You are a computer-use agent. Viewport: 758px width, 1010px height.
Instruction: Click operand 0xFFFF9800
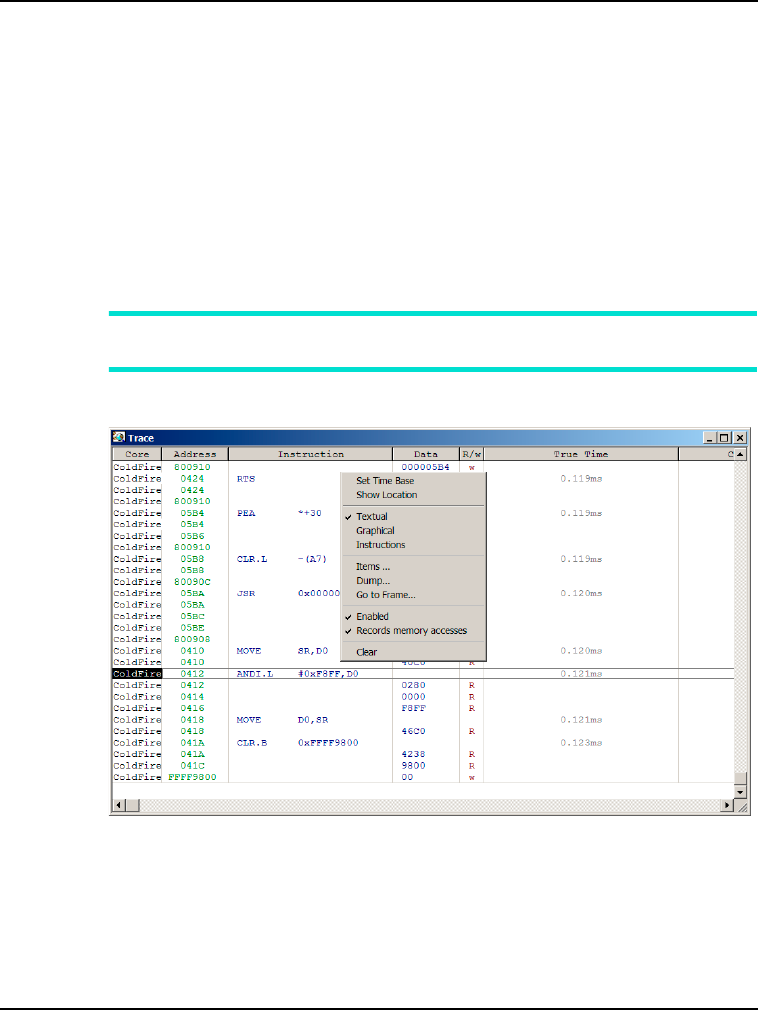pyautogui.click(x=328, y=743)
